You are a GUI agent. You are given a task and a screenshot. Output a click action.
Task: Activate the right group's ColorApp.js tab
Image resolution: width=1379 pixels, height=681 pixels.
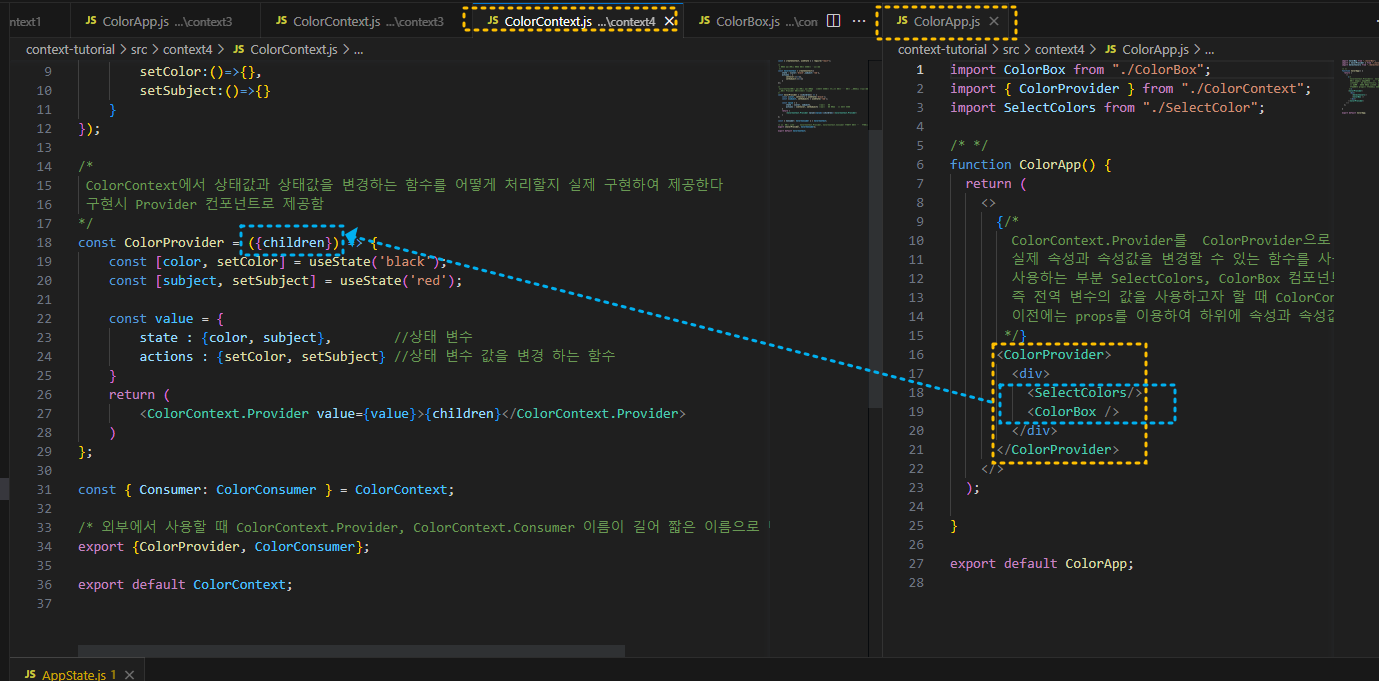tap(946, 21)
